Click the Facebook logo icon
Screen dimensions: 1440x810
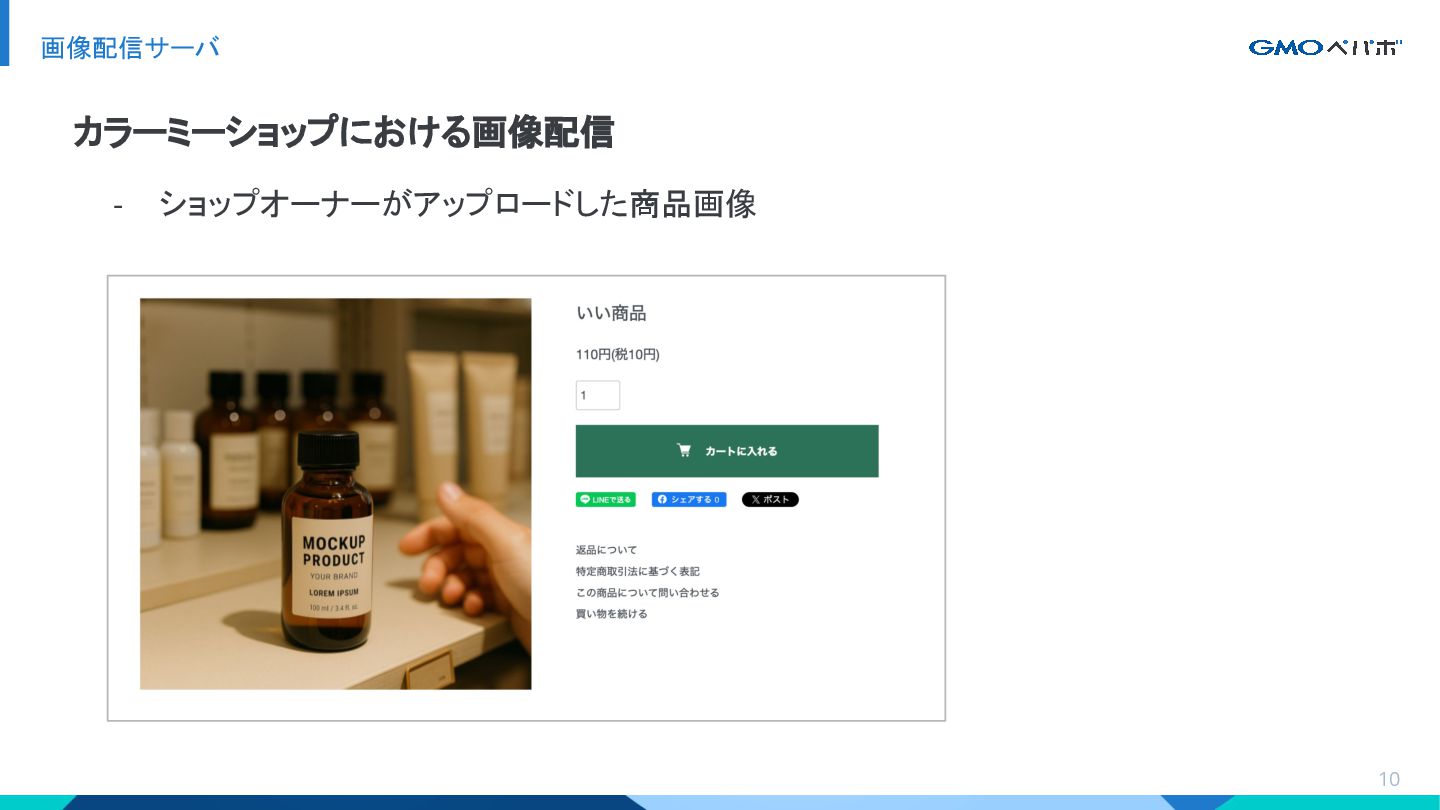click(661, 500)
